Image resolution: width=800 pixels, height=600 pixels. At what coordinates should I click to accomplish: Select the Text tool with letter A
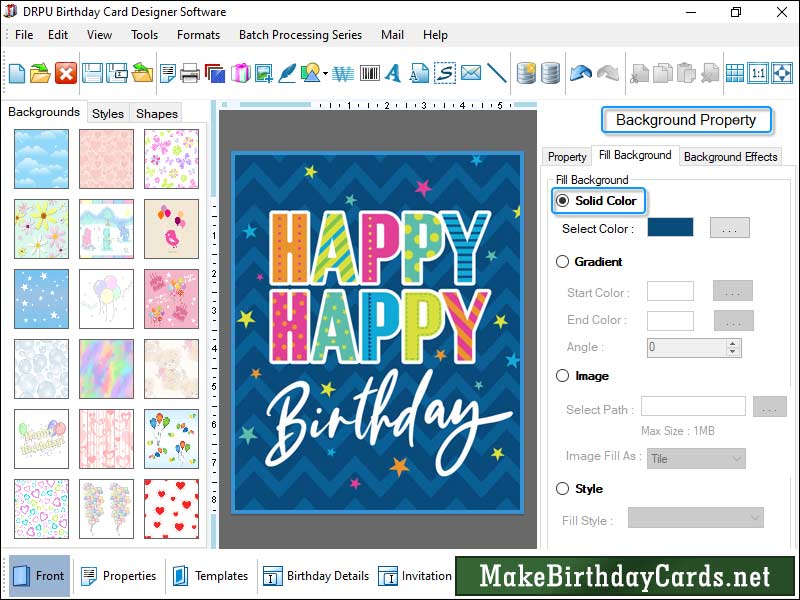392,72
